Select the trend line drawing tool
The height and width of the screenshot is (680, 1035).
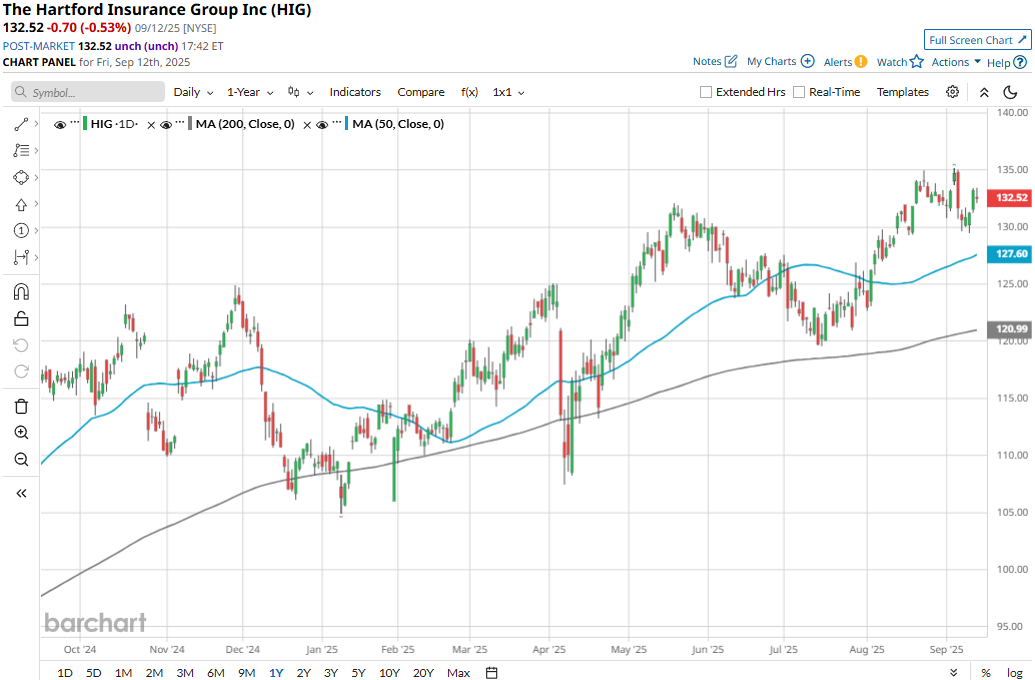click(21, 124)
